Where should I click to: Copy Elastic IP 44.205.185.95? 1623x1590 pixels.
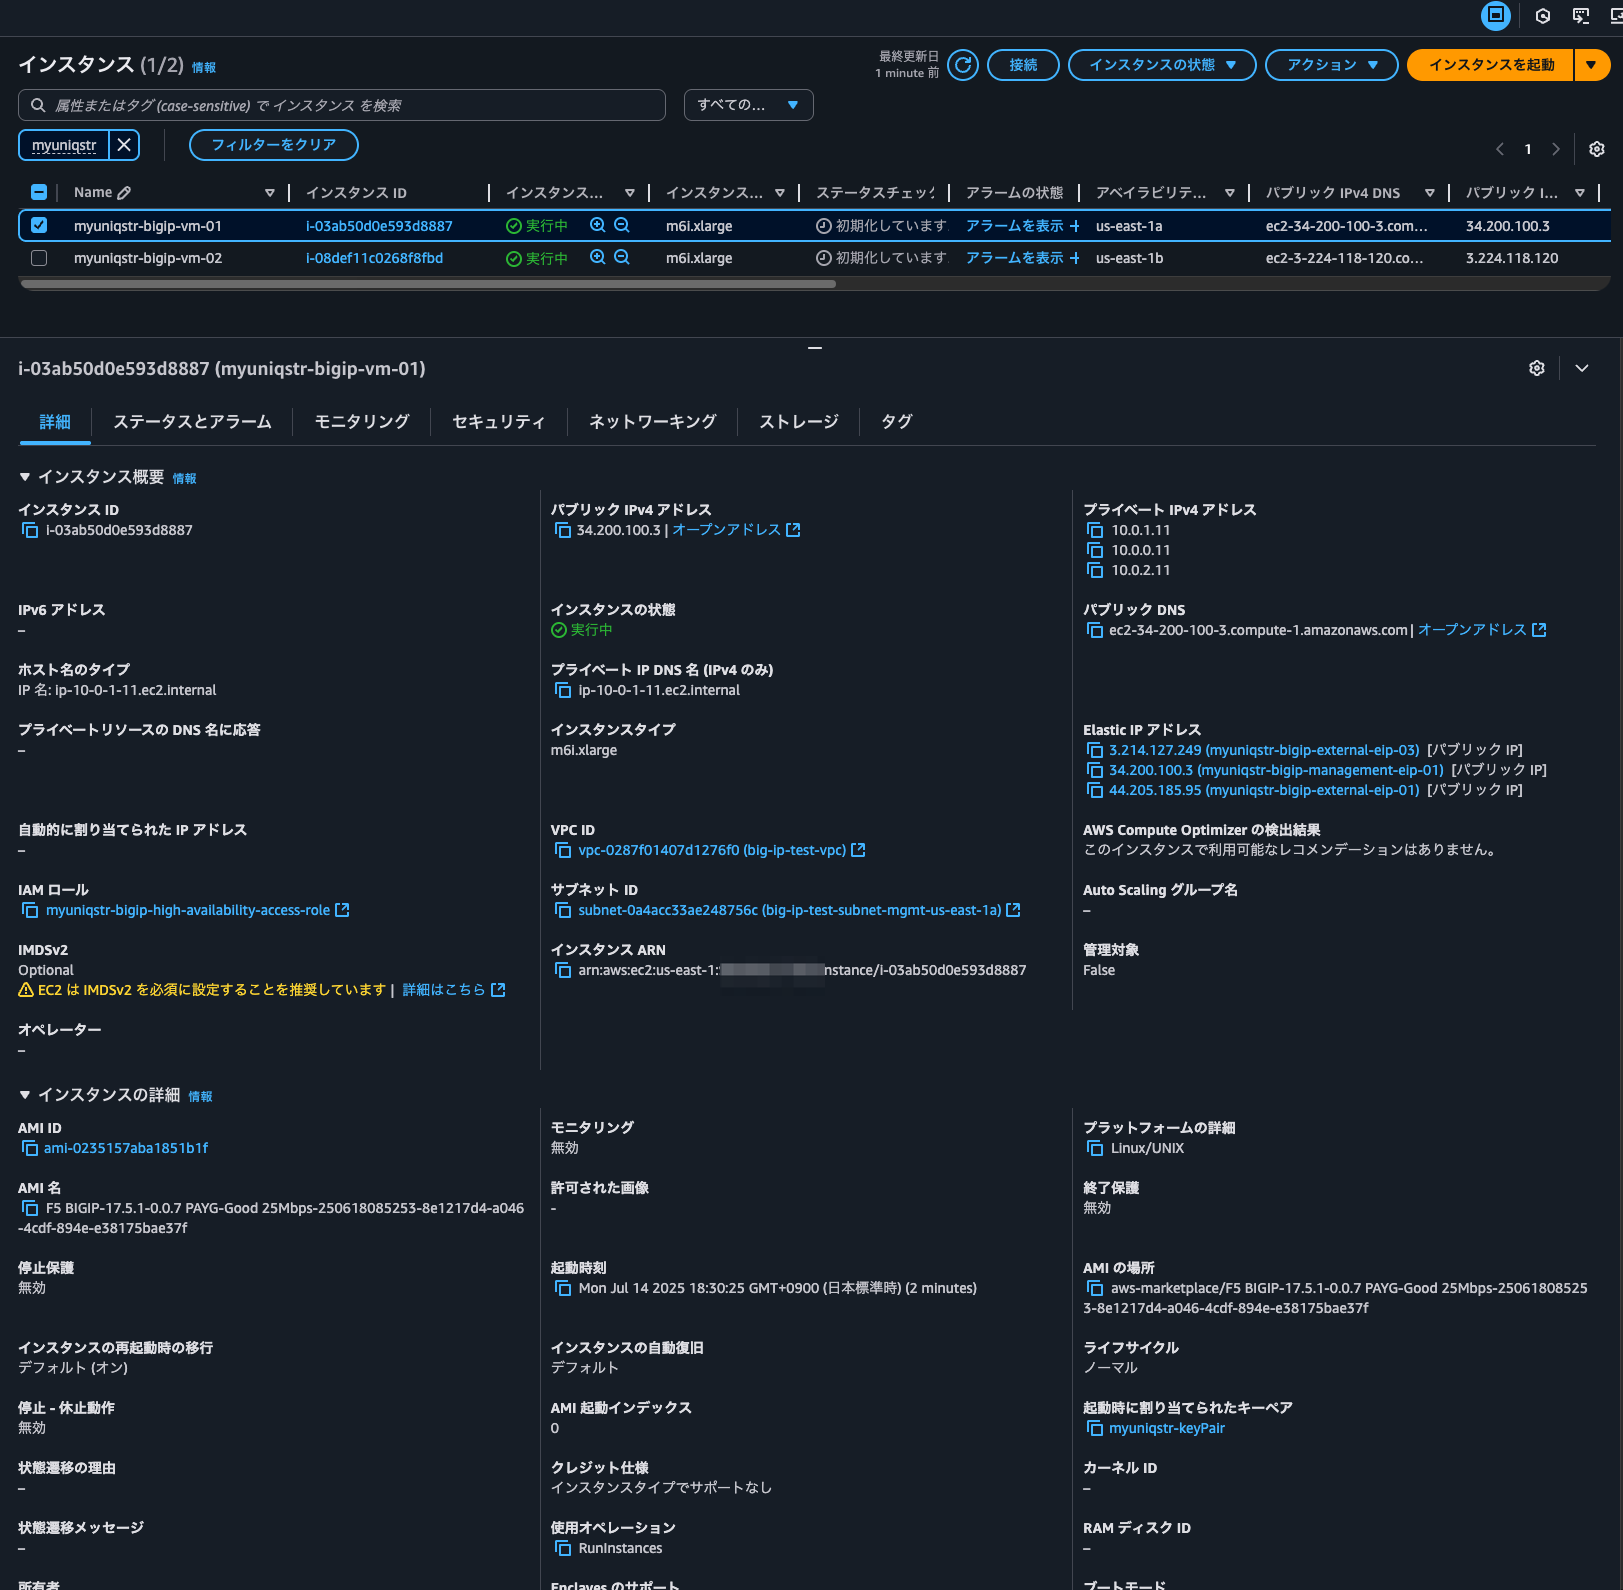point(1095,790)
